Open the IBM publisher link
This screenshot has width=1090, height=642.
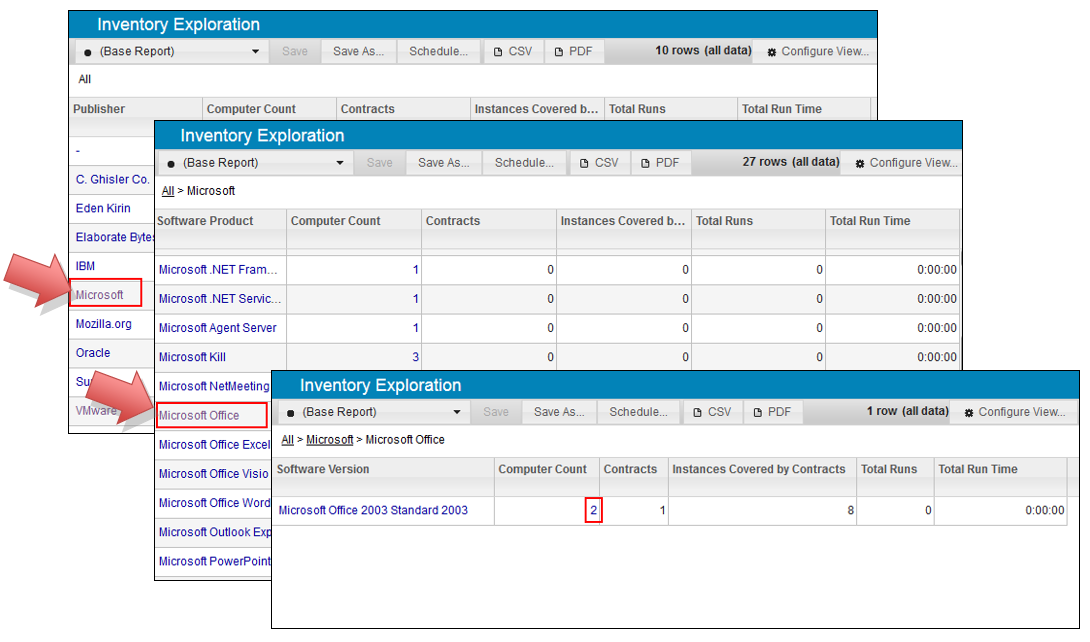(x=85, y=266)
